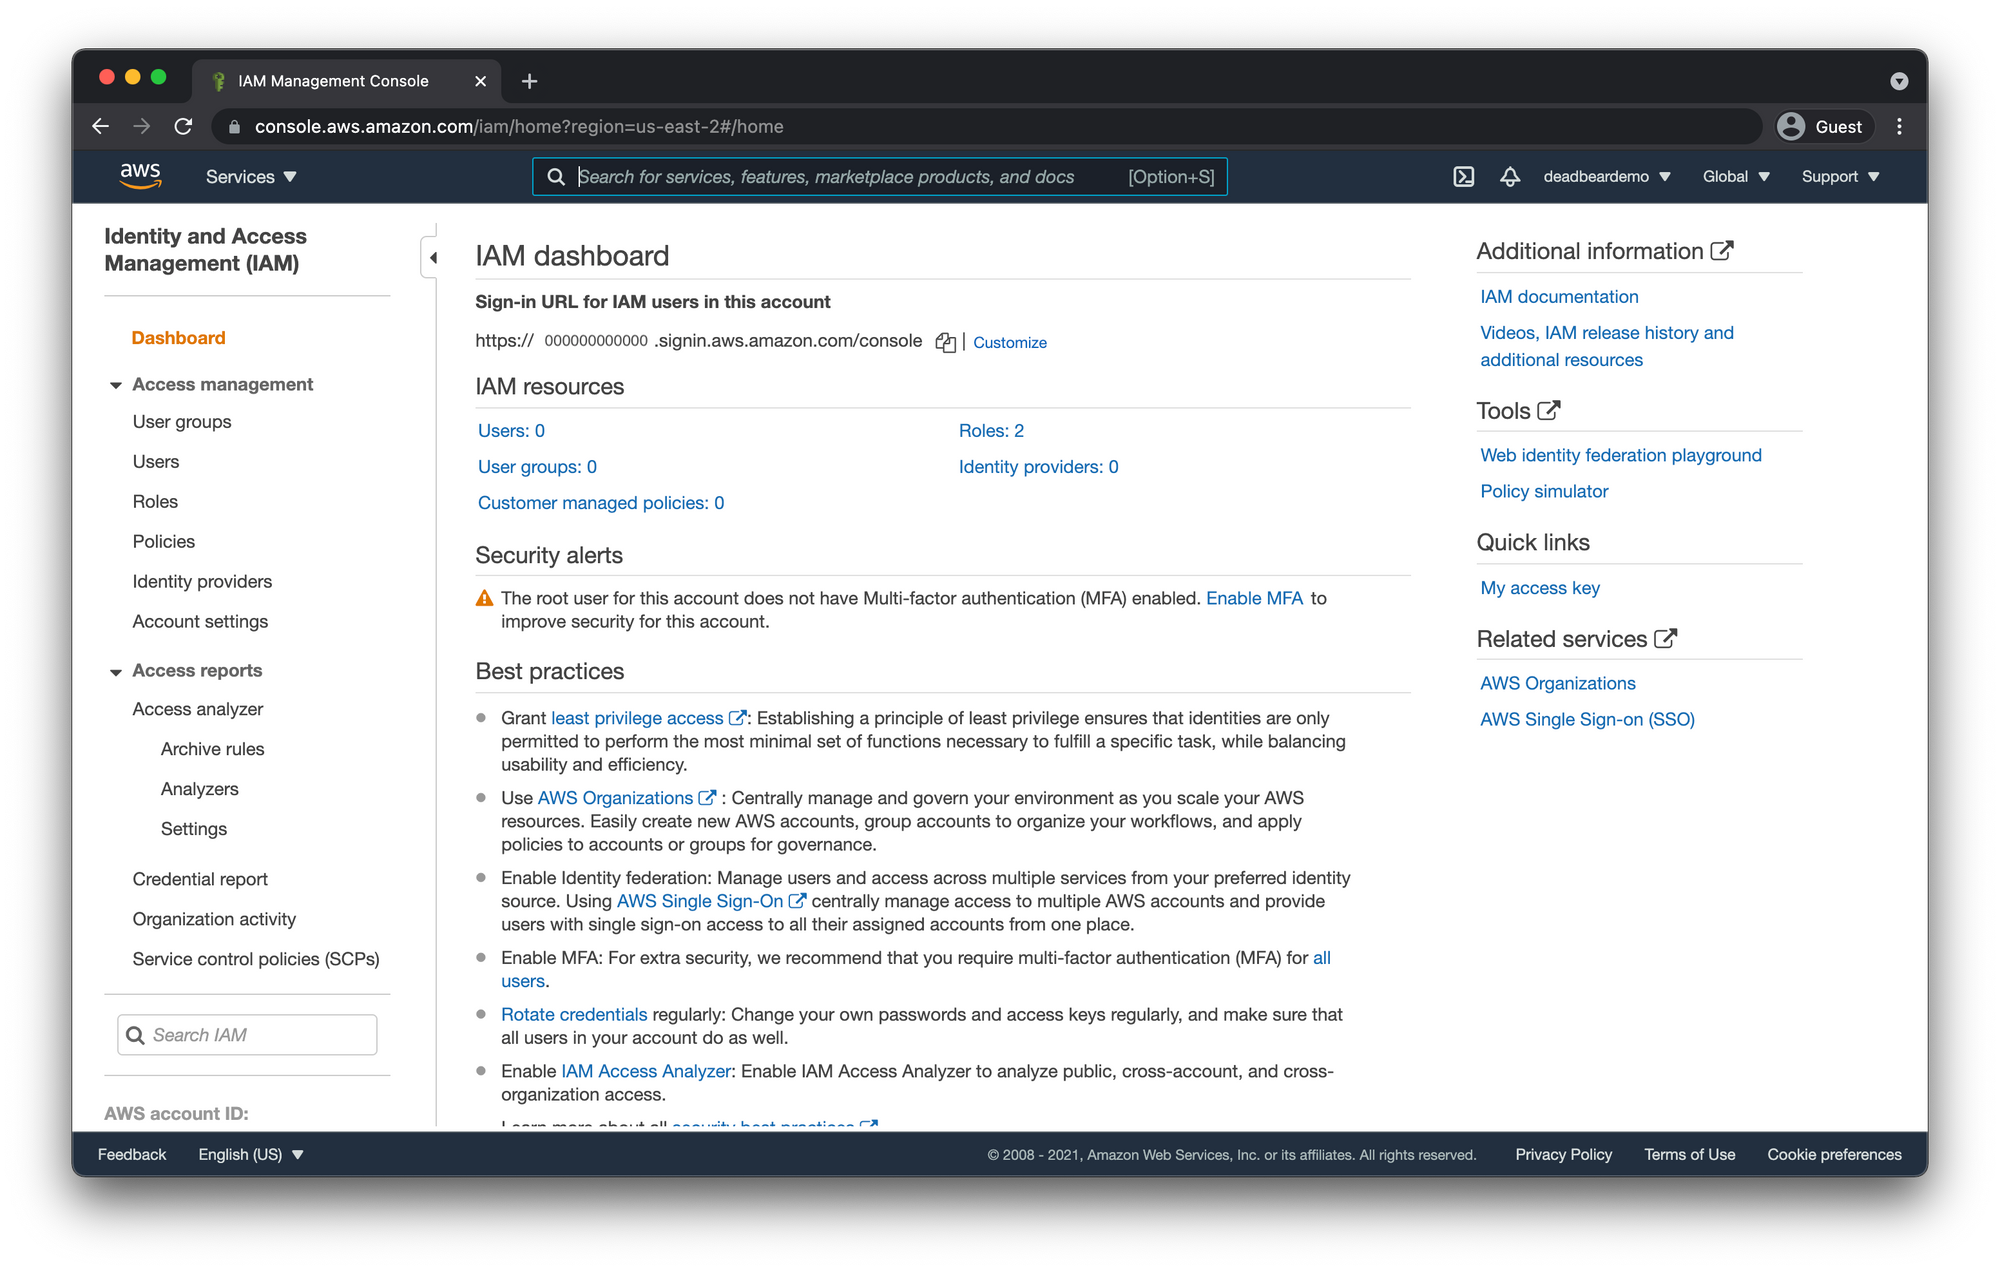Copy the sign-in URL with copy icon
The image size is (2000, 1272).
pos(945,342)
